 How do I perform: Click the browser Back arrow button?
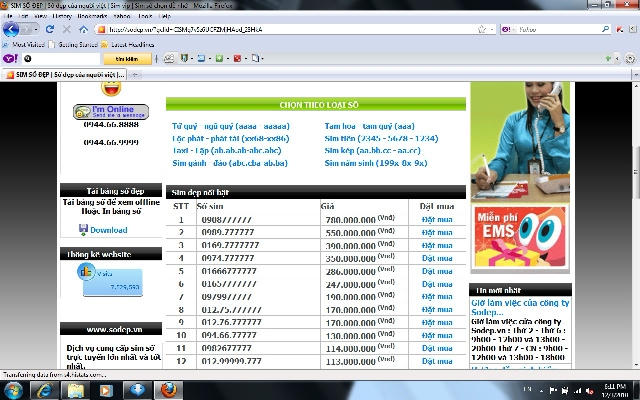(x=13, y=30)
